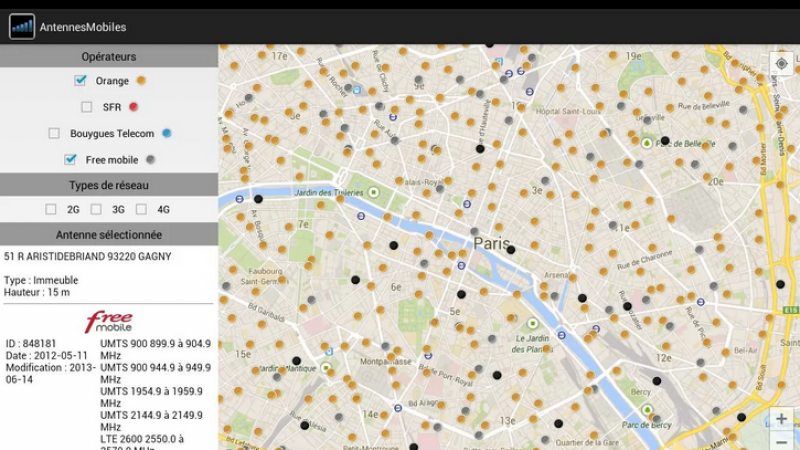The height and width of the screenshot is (450, 800).
Task: Zoom out with the minus button
Action: tap(781, 441)
